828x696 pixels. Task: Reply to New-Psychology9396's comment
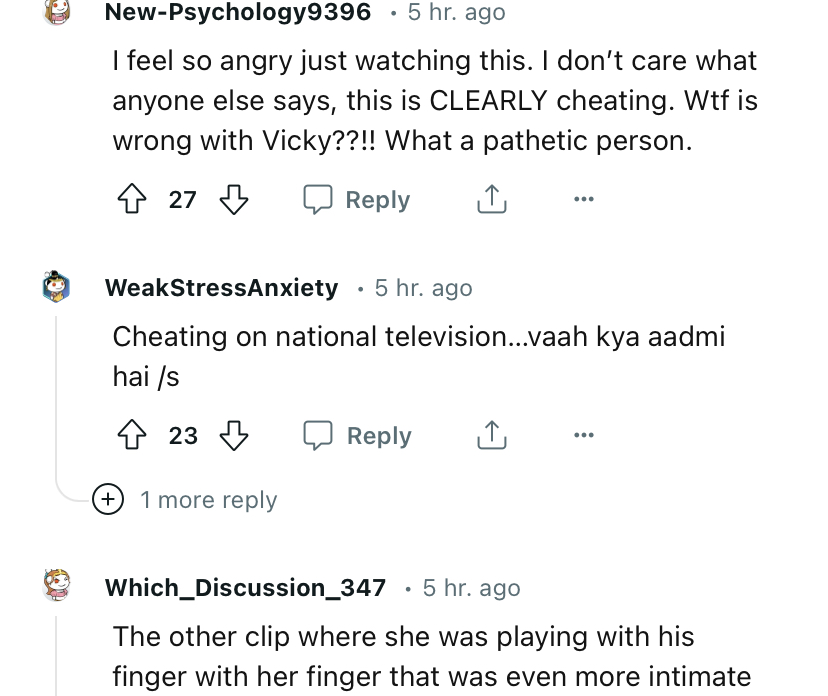click(x=358, y=200)
